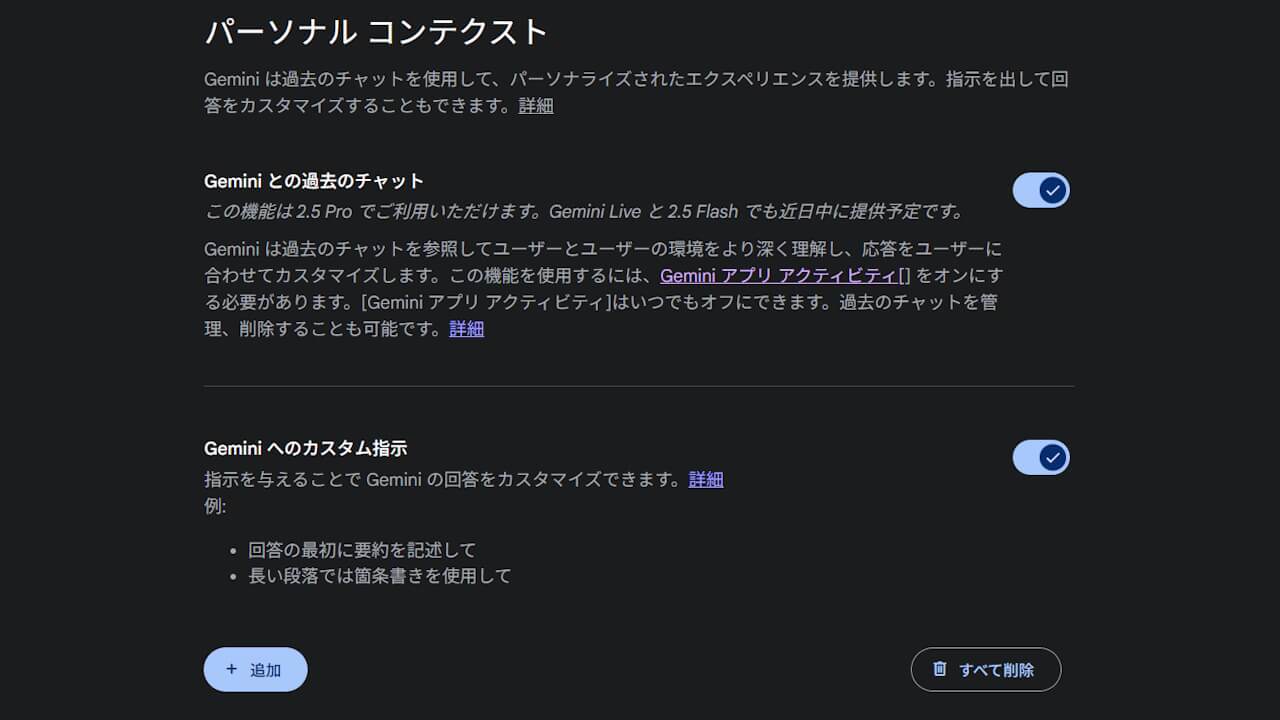Click the checkmark knob of the past chats switch
Viewport: 1280px width, 720px height.
1052,190
